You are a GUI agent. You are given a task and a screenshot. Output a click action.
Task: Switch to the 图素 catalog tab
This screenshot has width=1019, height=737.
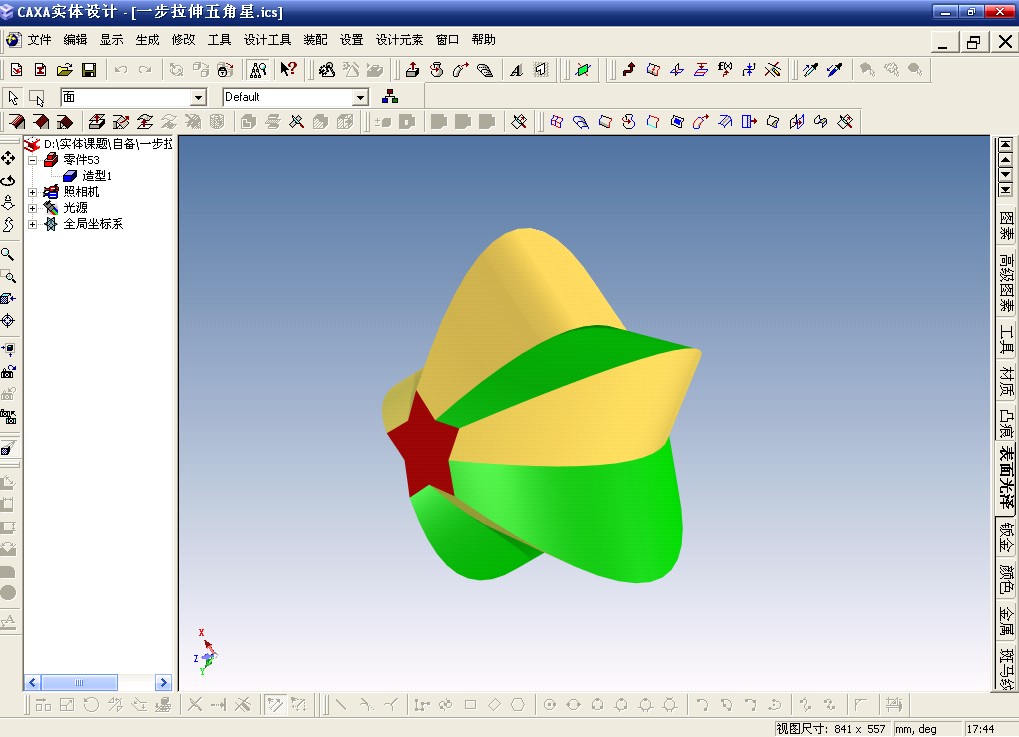pos(1006,225)
